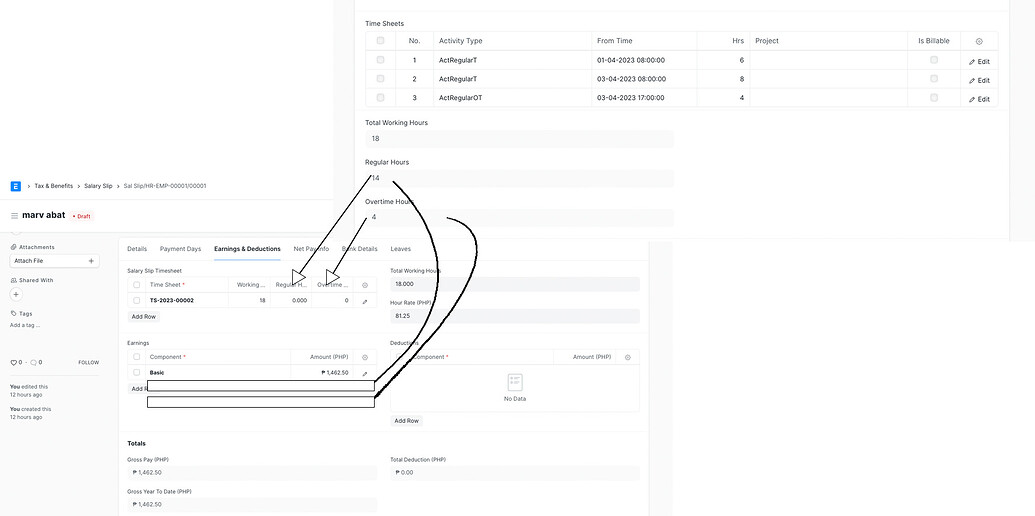Viewport: 1035px width, 516px height.
Task: Click the heart like icon
Action: [13, 362]
